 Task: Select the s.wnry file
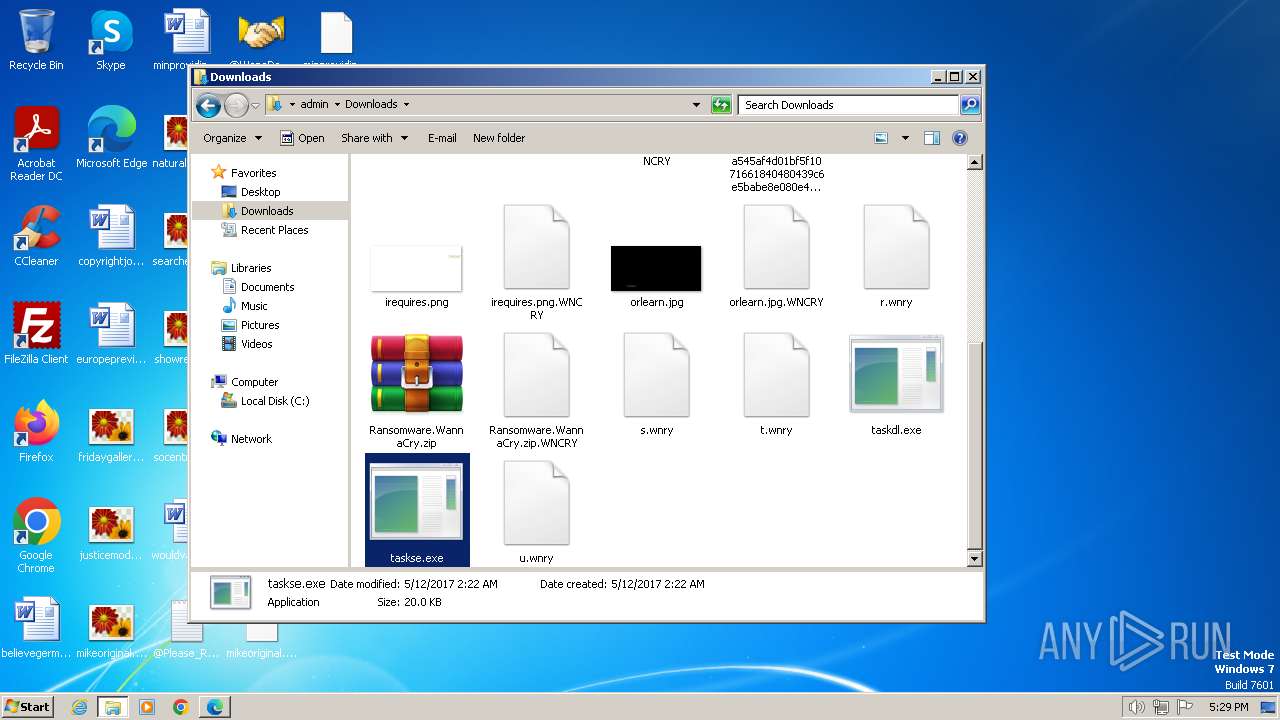tap(656, 385)
